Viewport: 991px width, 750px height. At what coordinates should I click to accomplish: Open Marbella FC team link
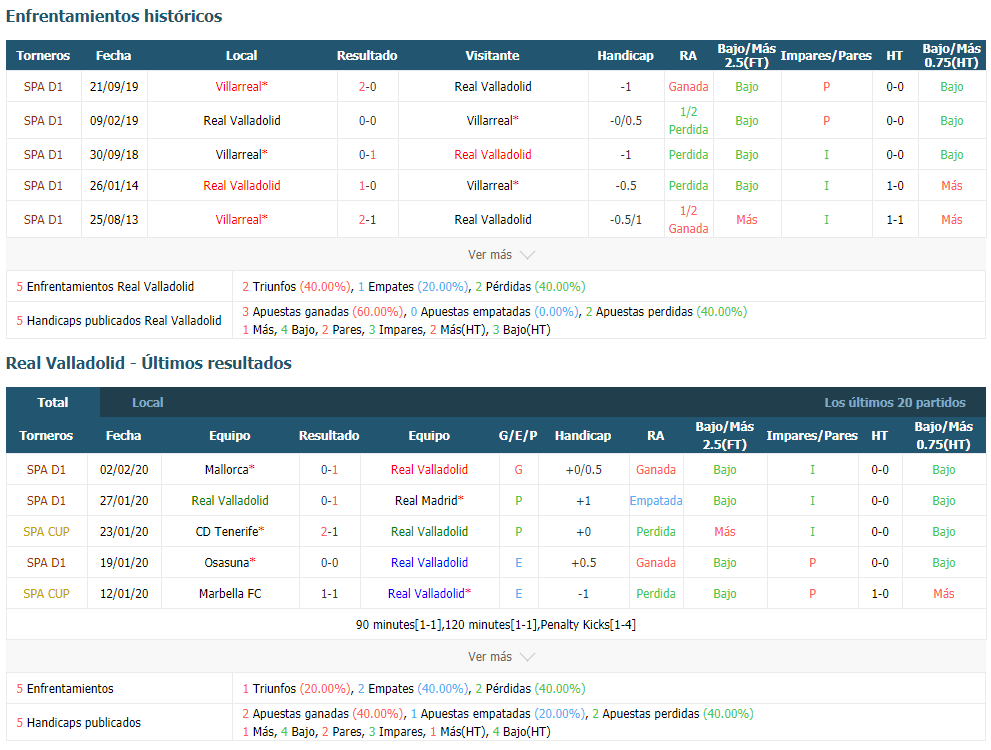pyautogui.click(x=229, y=593)
